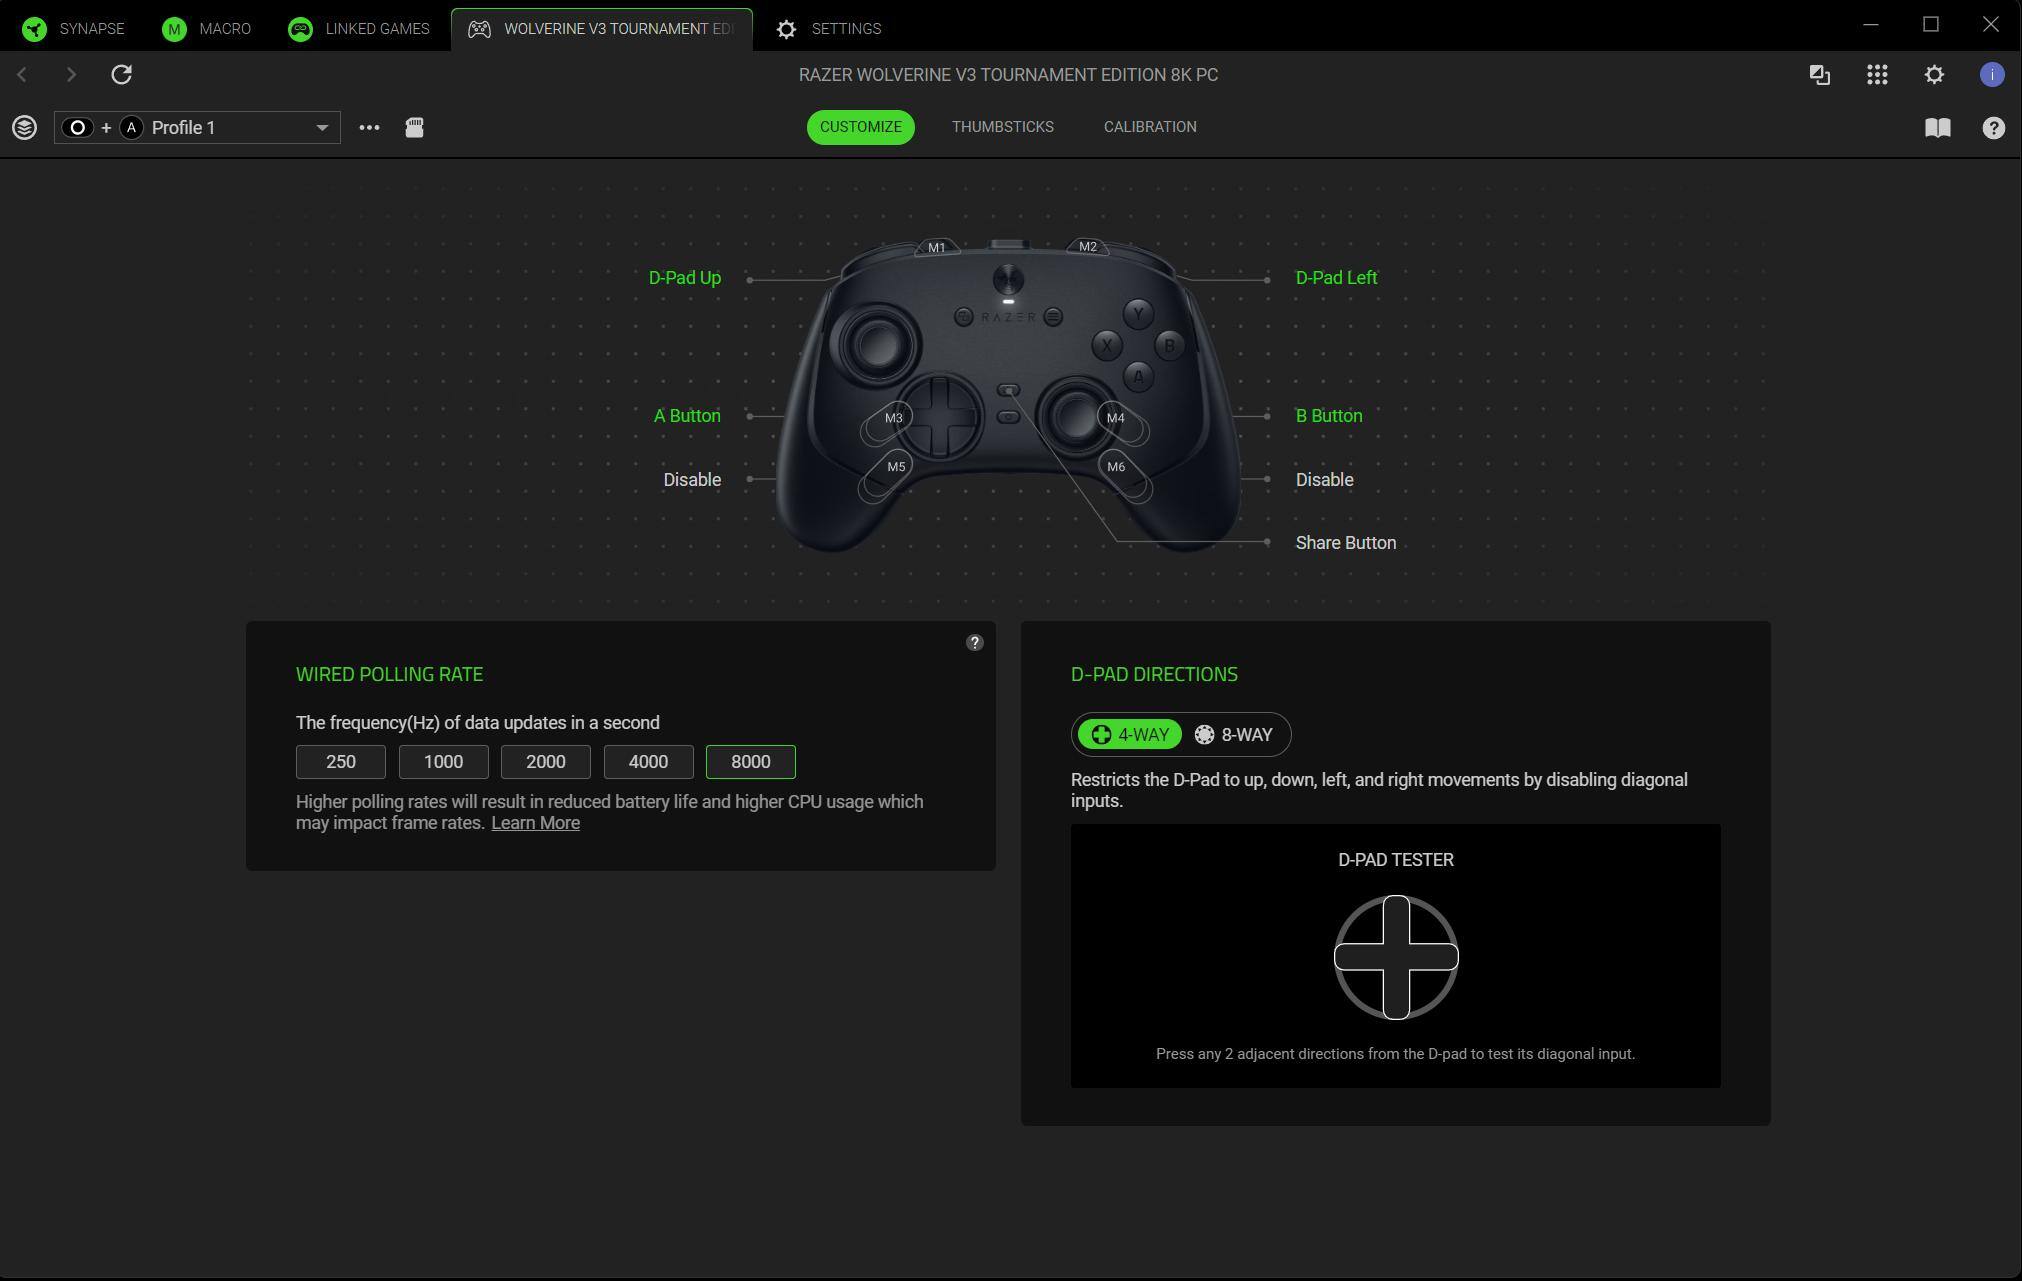Viewport: 2022px width, 1281px height.
Task: Open the onboard memory card icon
Action: pos(414,127)
